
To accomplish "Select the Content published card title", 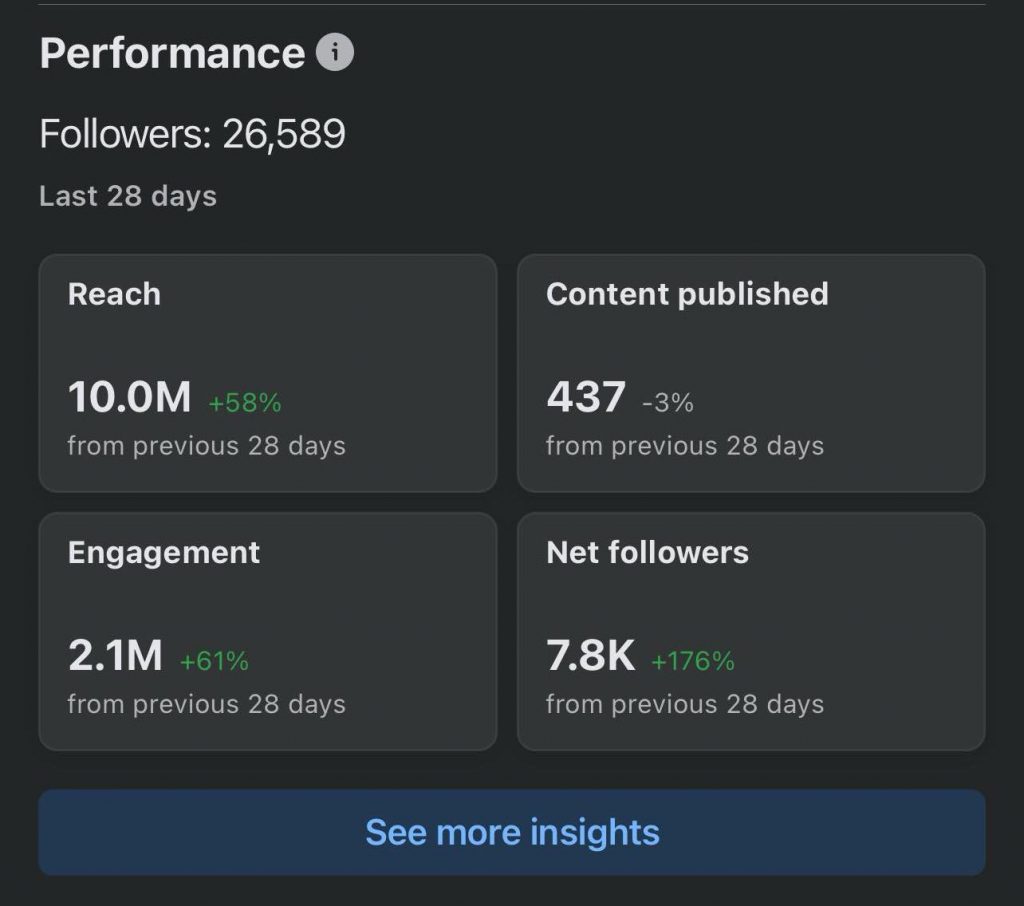I will tap(687, 294).
